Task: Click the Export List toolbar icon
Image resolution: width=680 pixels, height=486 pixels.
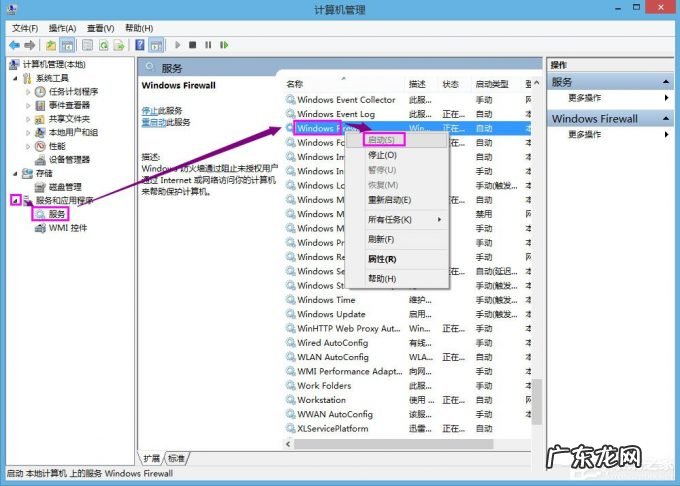Action: [x=119, y=45]
